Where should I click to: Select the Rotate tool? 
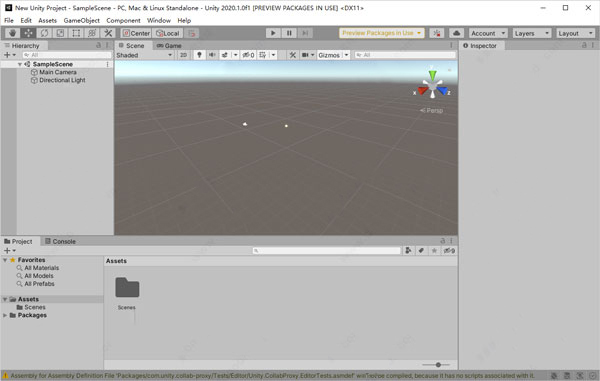pos(44,33)
